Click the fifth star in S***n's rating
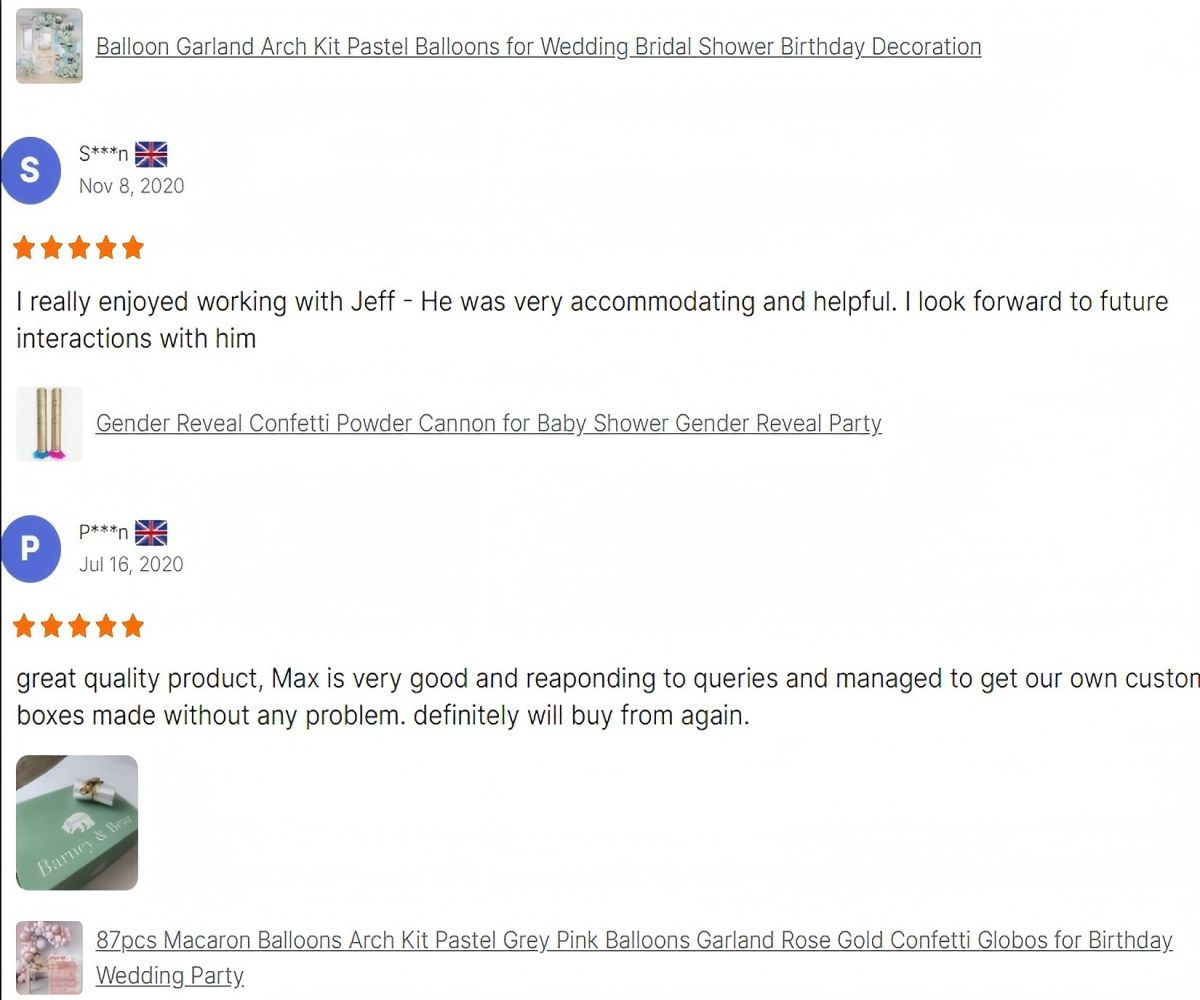 pos(133,248)
